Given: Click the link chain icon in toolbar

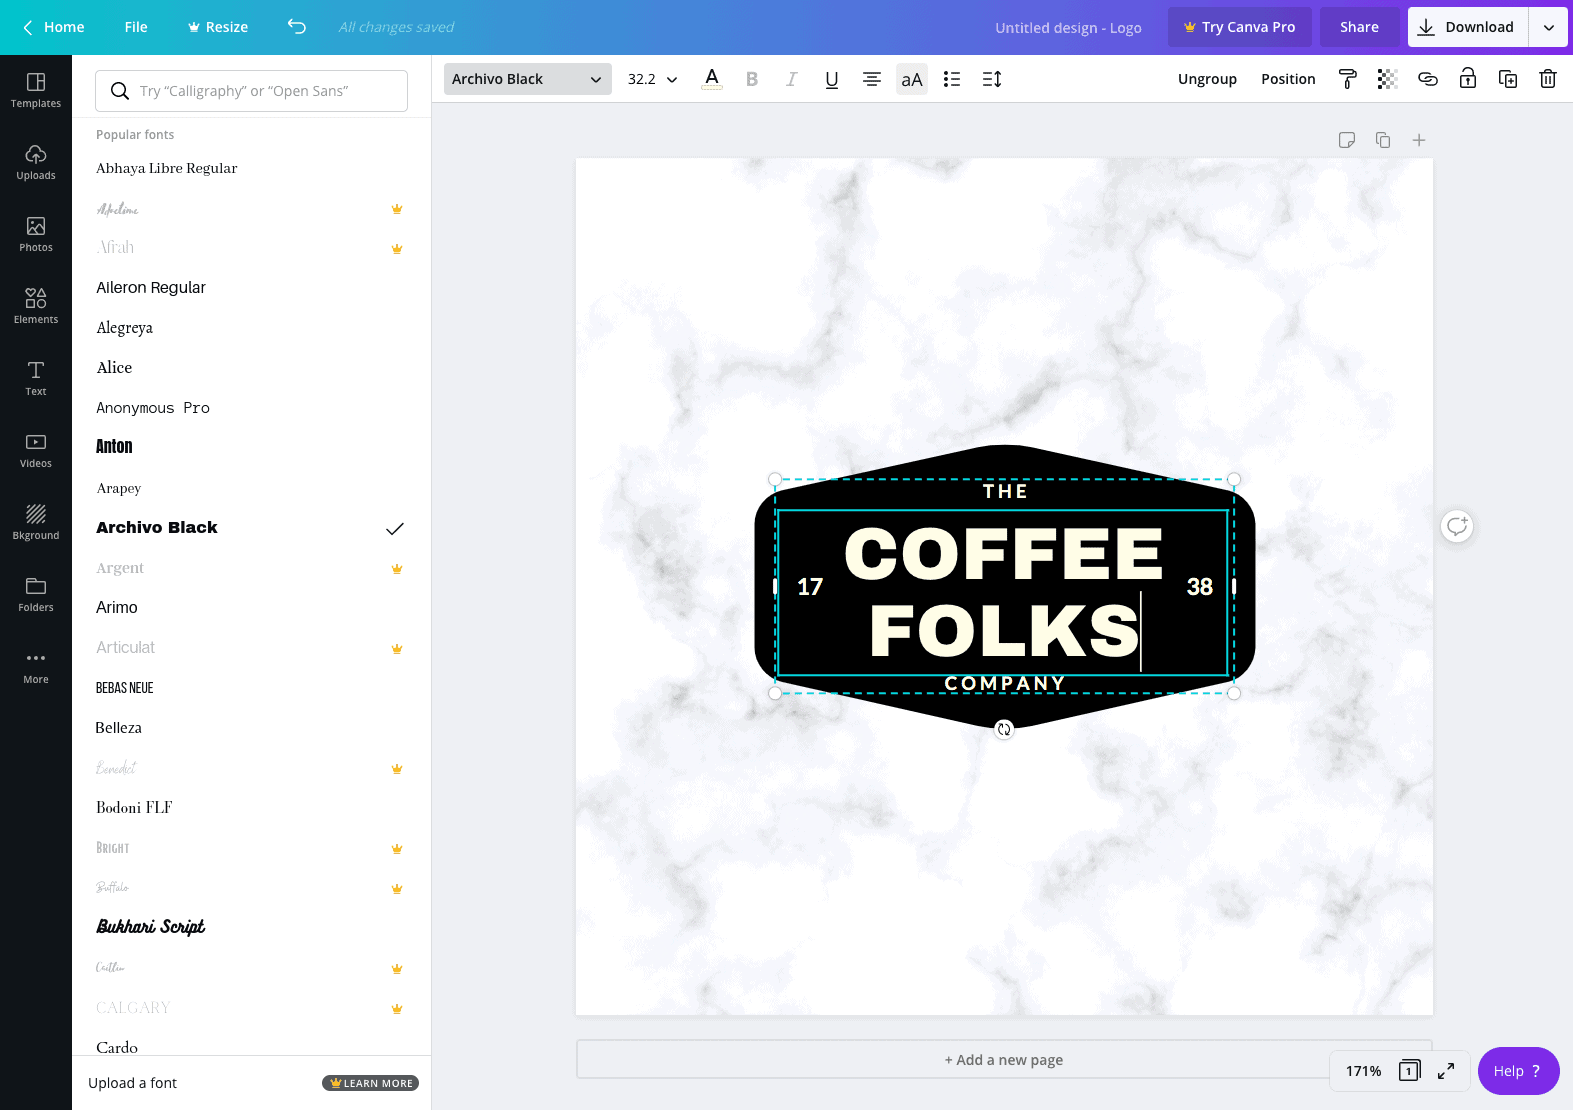Looking at the screenshot, I should click(1427, 79).
